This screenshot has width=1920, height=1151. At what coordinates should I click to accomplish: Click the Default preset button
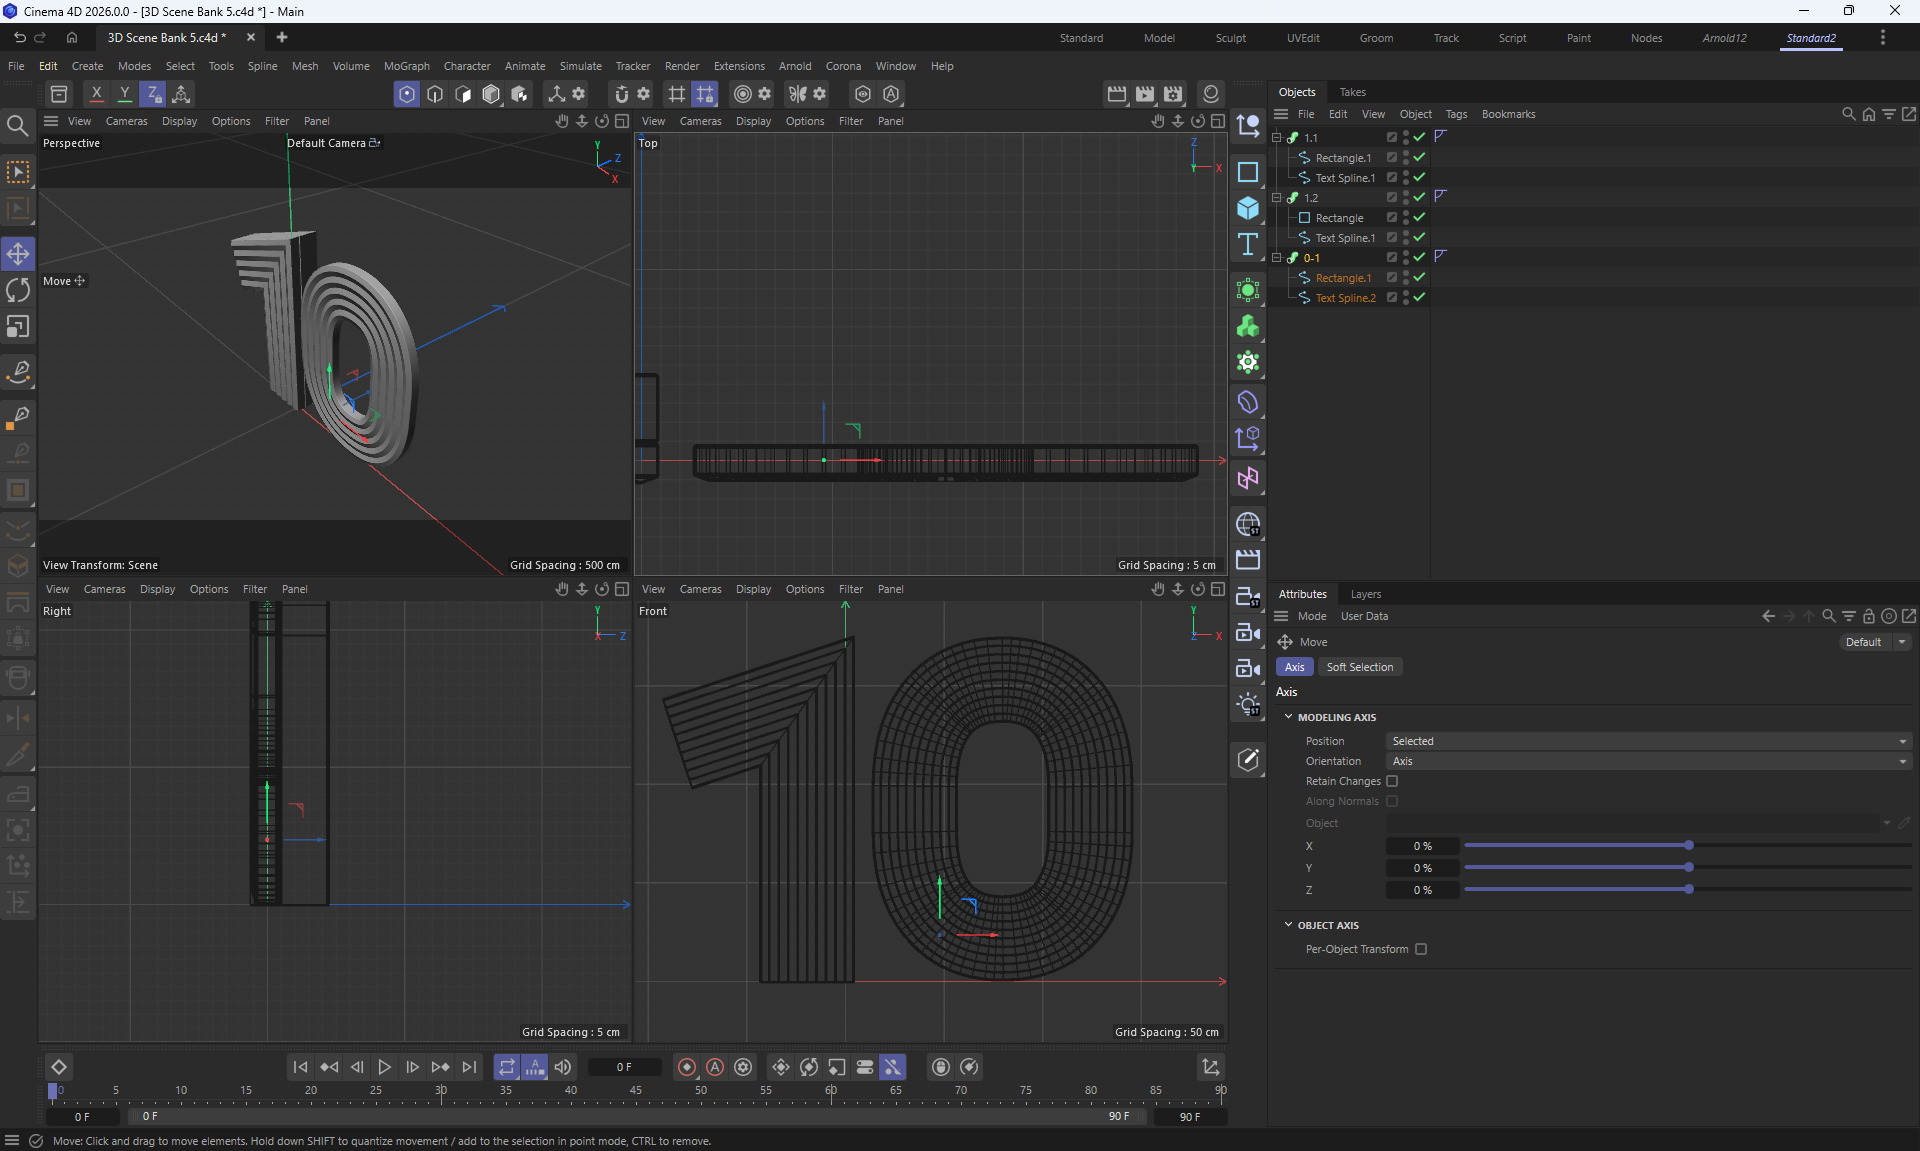[x=1863, y=642]
